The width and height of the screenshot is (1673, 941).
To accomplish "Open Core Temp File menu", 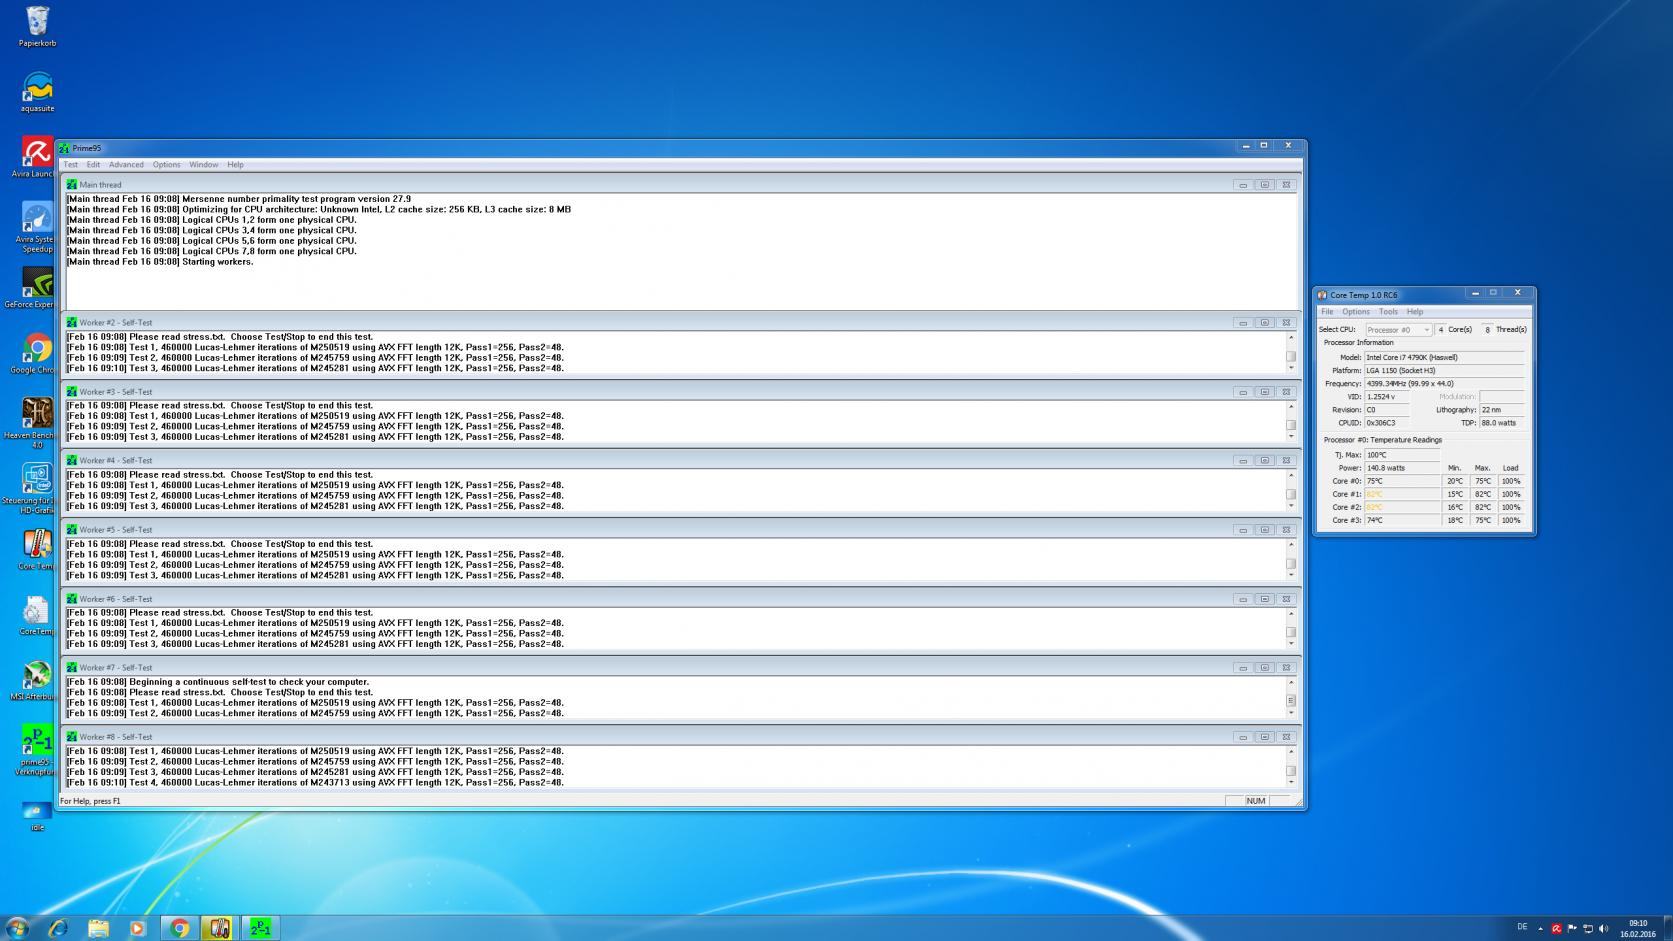I will point(1327,312).
